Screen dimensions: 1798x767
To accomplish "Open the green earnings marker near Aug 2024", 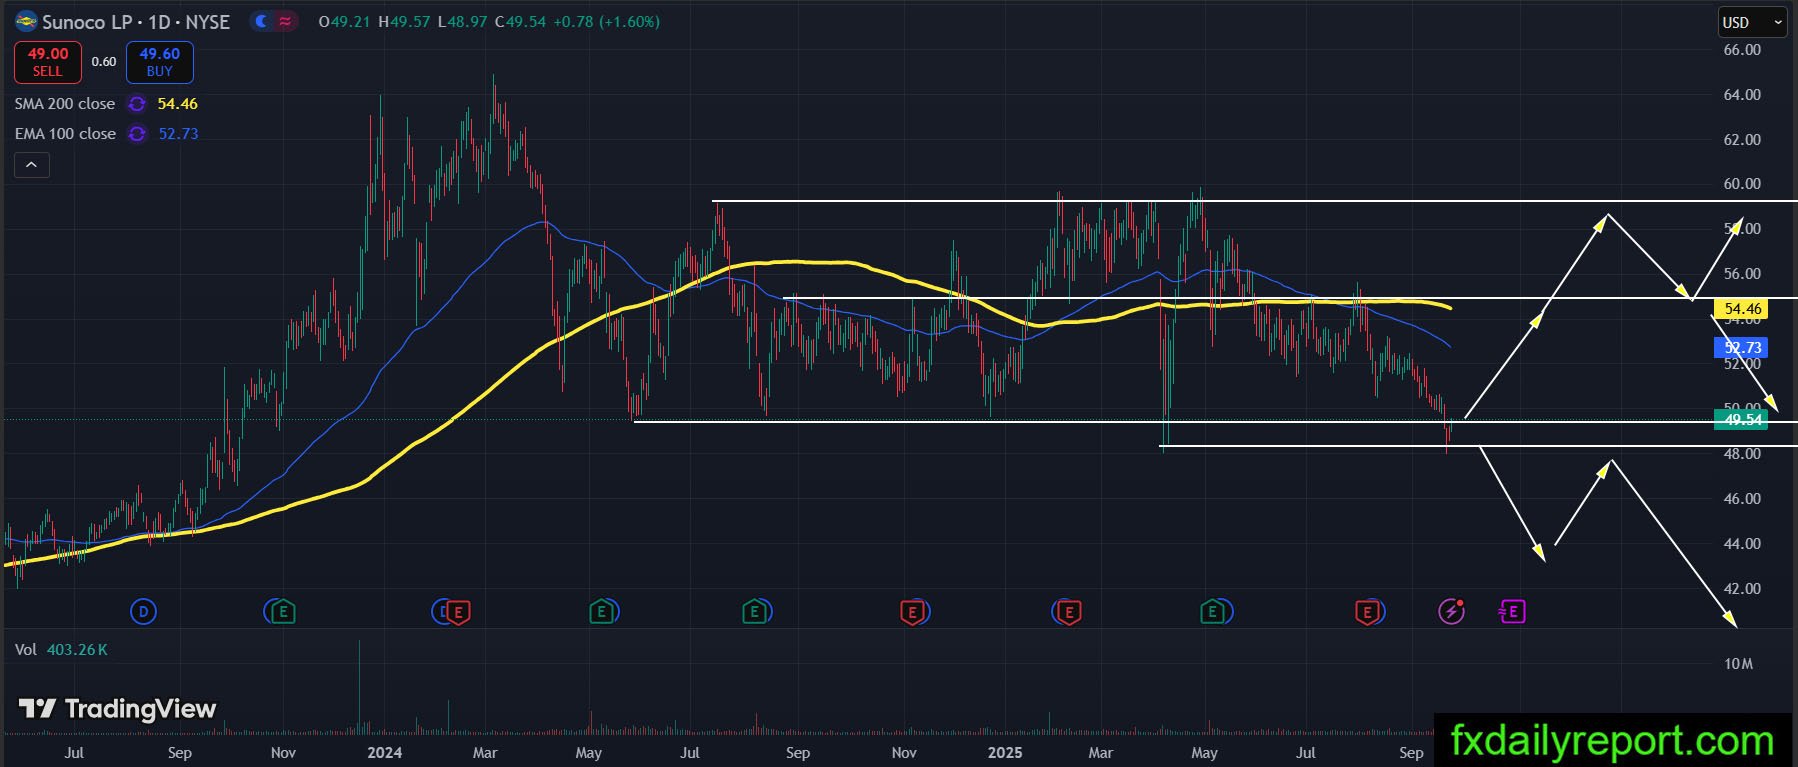I will click(755, 611).
